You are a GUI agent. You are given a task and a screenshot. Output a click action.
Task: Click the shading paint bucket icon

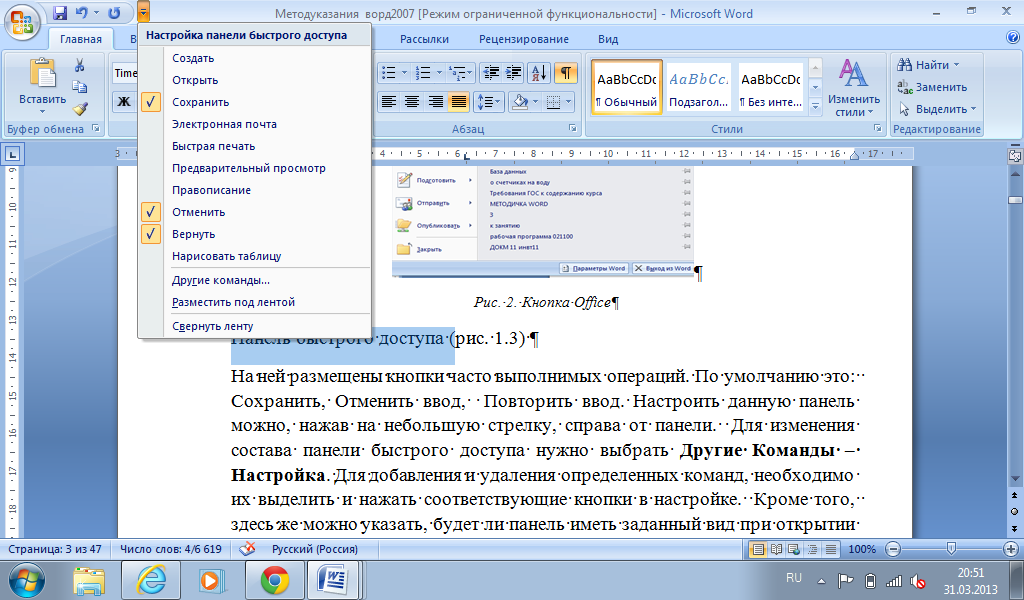[520, 102]
